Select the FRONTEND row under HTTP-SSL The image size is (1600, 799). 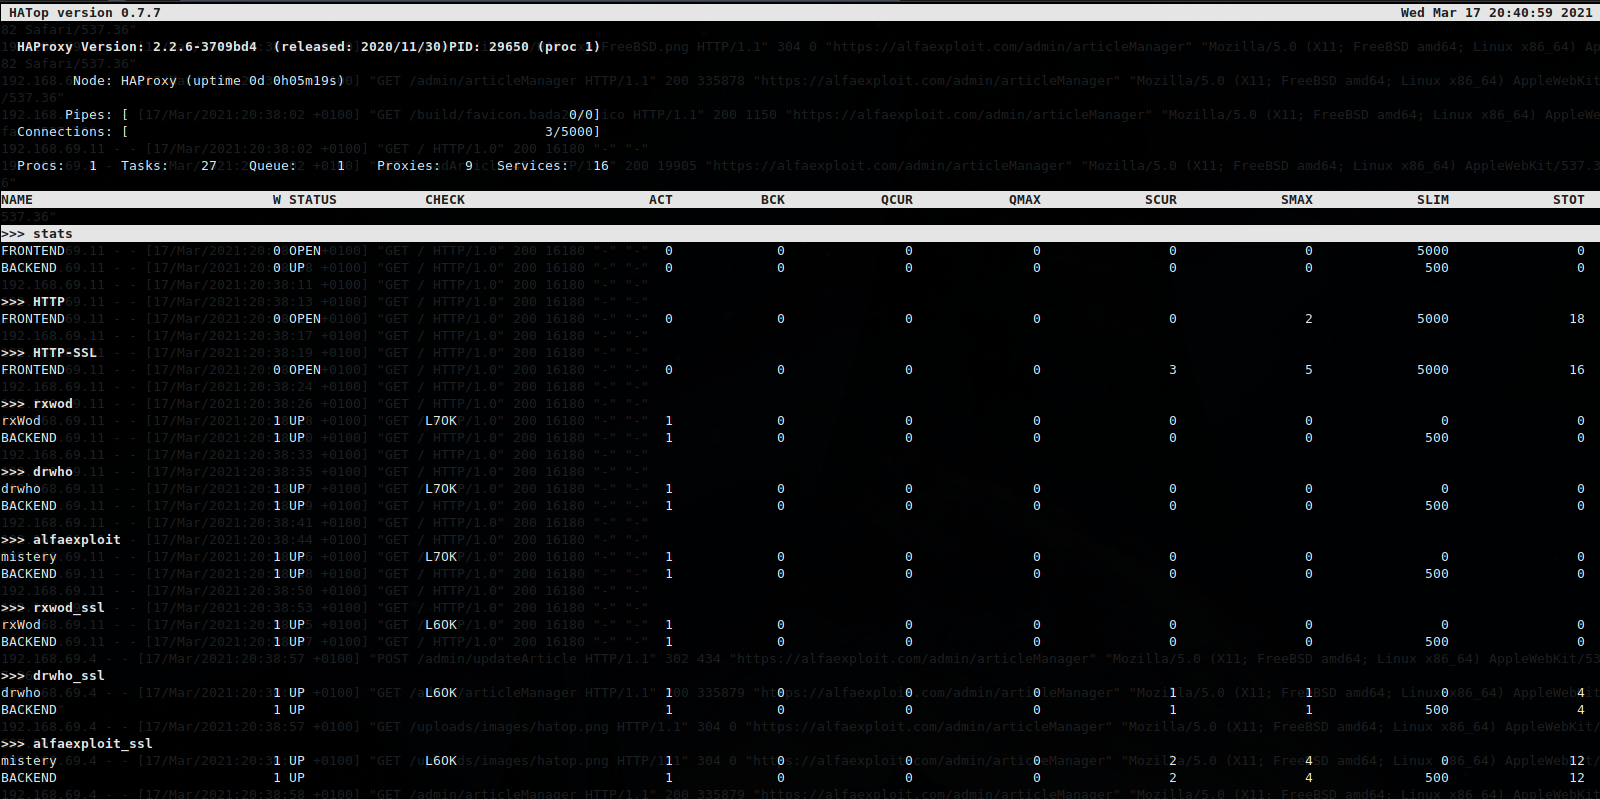(x=33, y=370)
